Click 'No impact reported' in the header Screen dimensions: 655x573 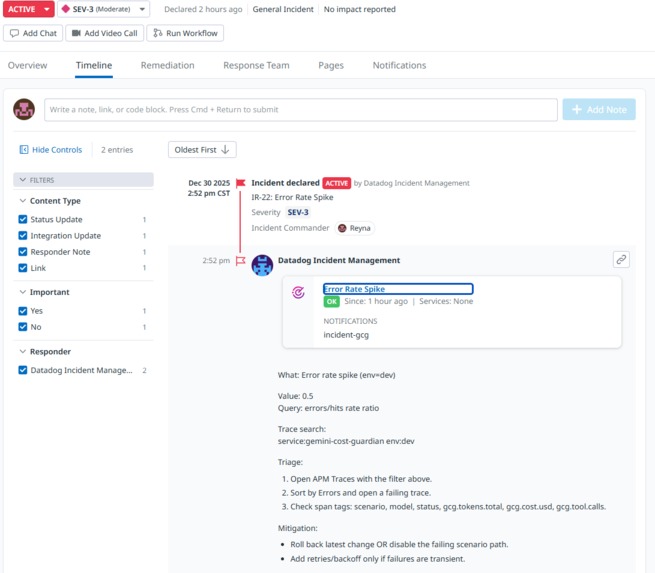coord(360,9)
